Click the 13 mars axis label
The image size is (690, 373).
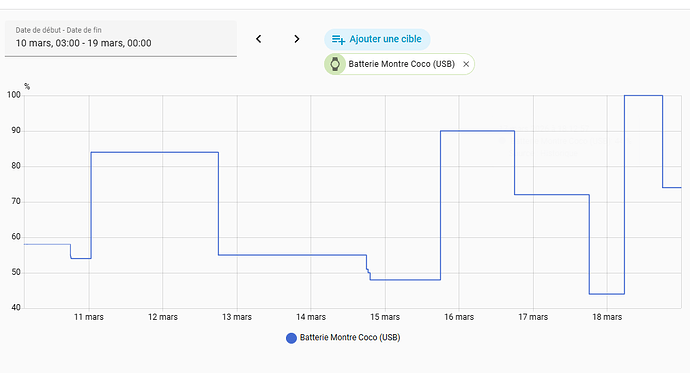tap(237, 317)
